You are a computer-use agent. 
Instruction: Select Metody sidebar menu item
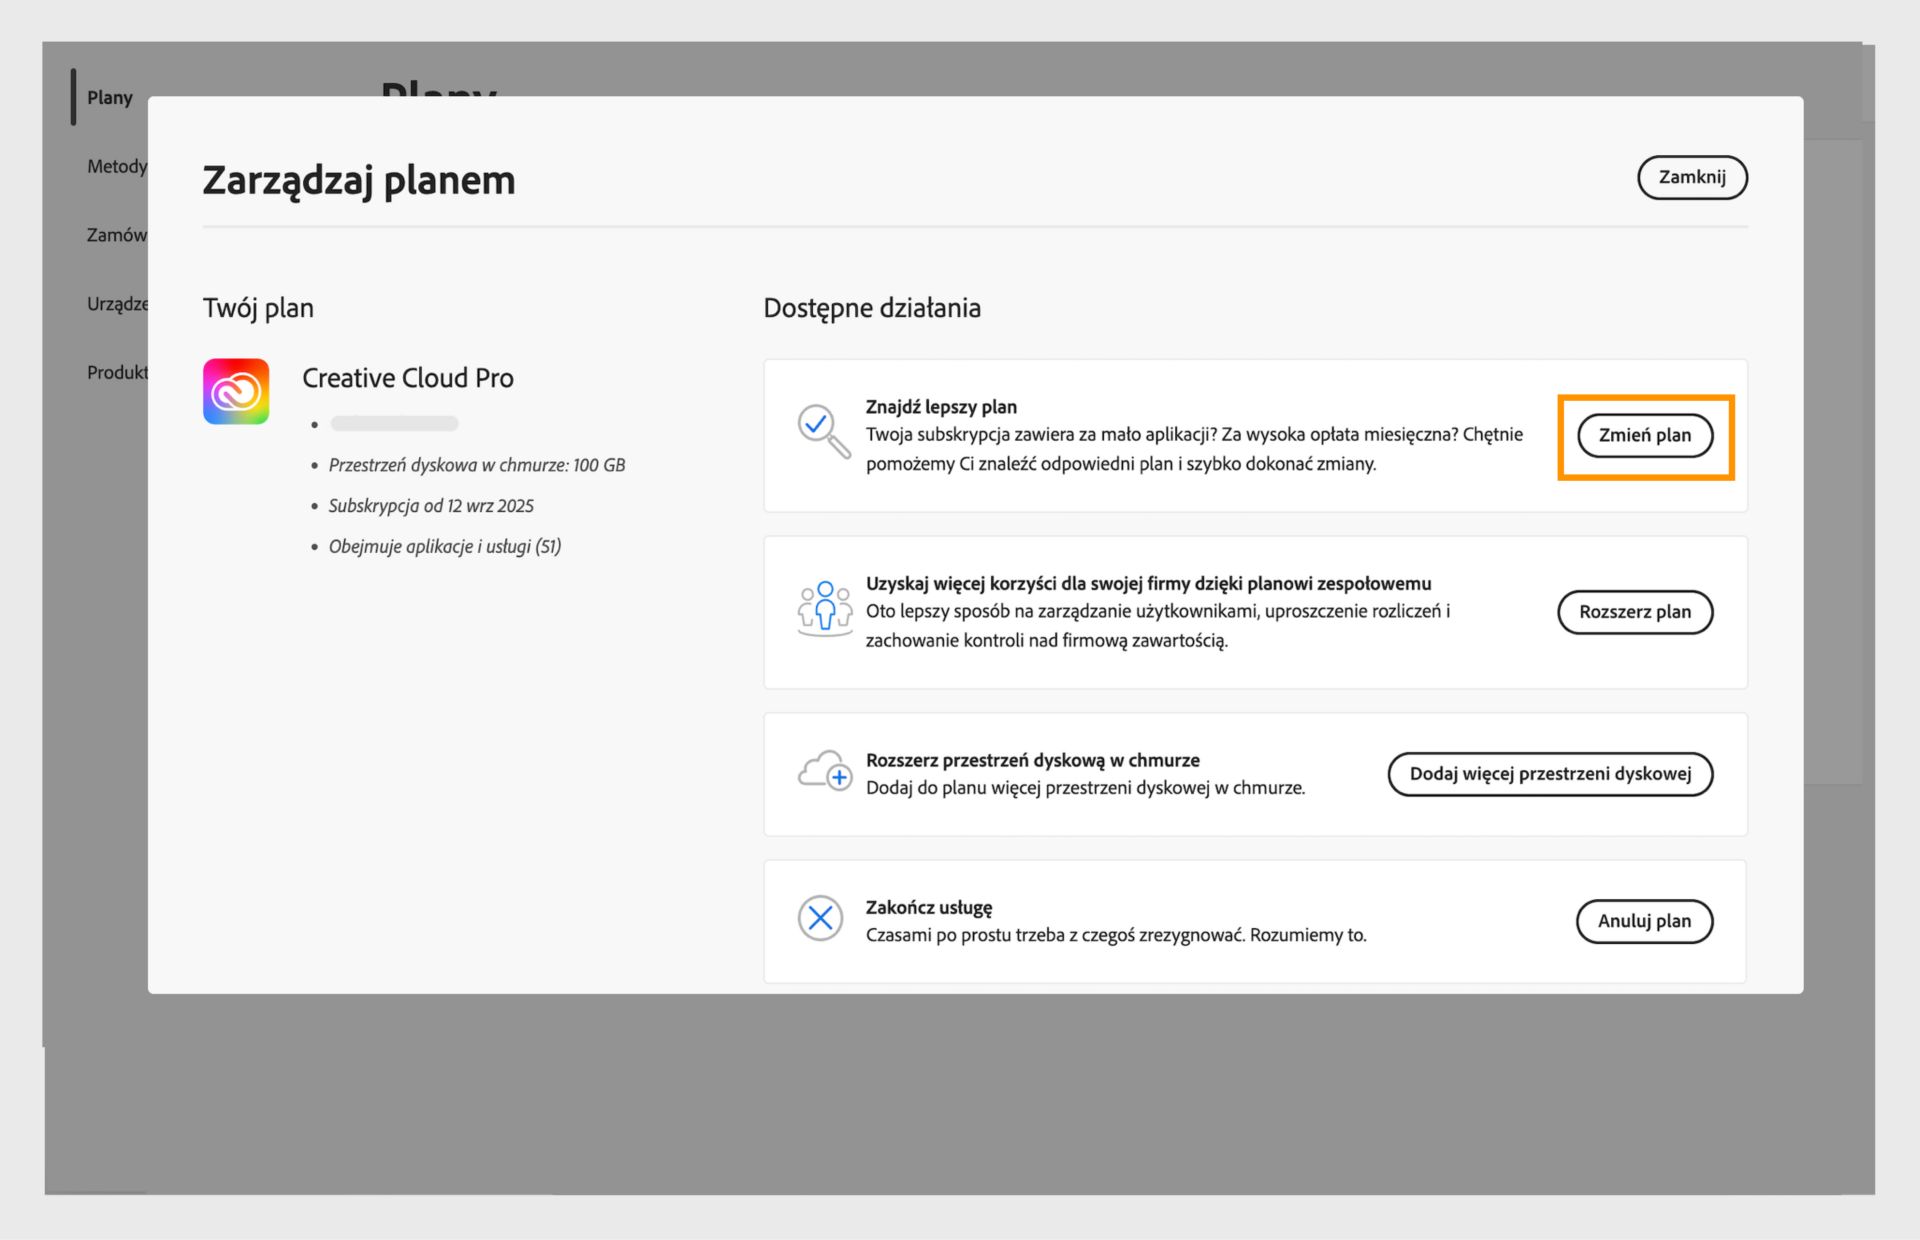116,166
